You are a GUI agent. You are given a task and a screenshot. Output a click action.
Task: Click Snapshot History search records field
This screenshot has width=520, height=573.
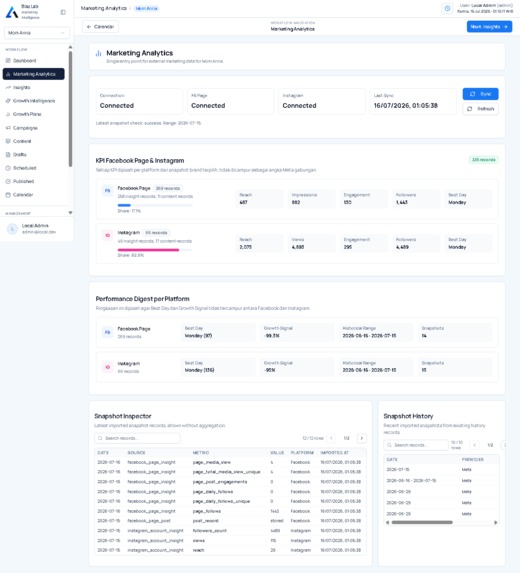click(416, 445)
